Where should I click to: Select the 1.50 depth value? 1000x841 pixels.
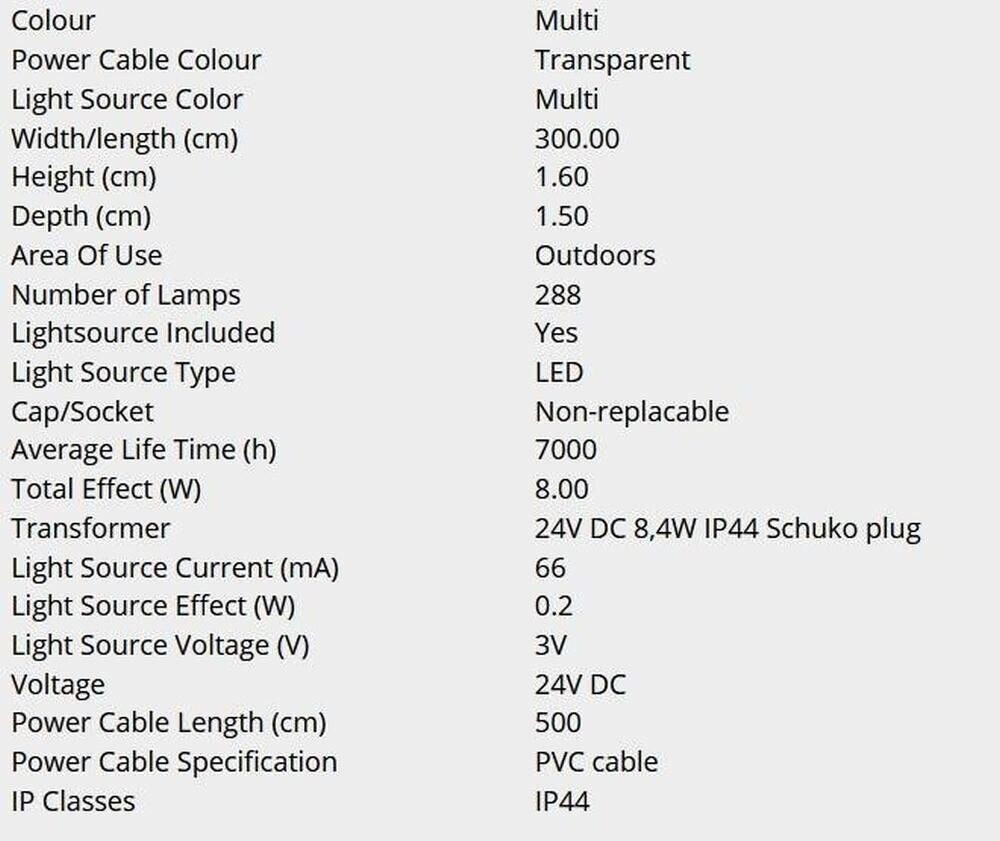tap(561, 216)
